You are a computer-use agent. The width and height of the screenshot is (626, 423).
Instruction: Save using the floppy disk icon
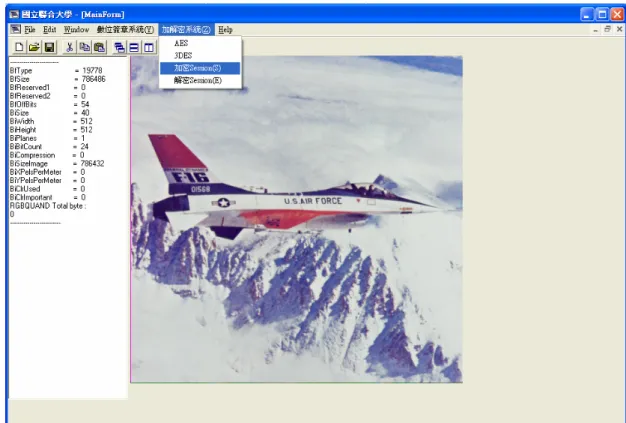49,47
